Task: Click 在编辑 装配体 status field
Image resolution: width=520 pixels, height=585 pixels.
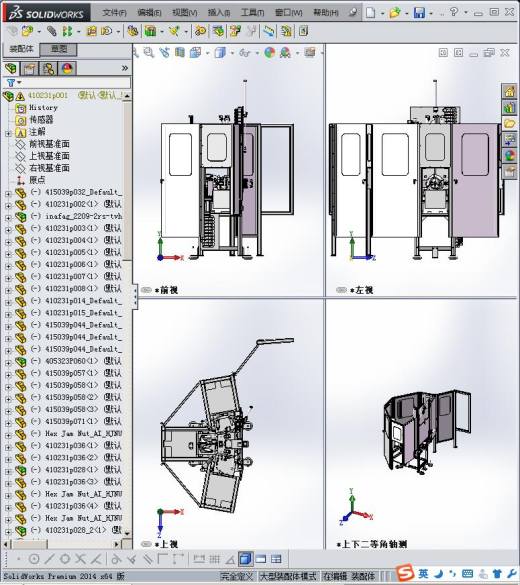Action: pyautogui.click(x=349, y=576)
